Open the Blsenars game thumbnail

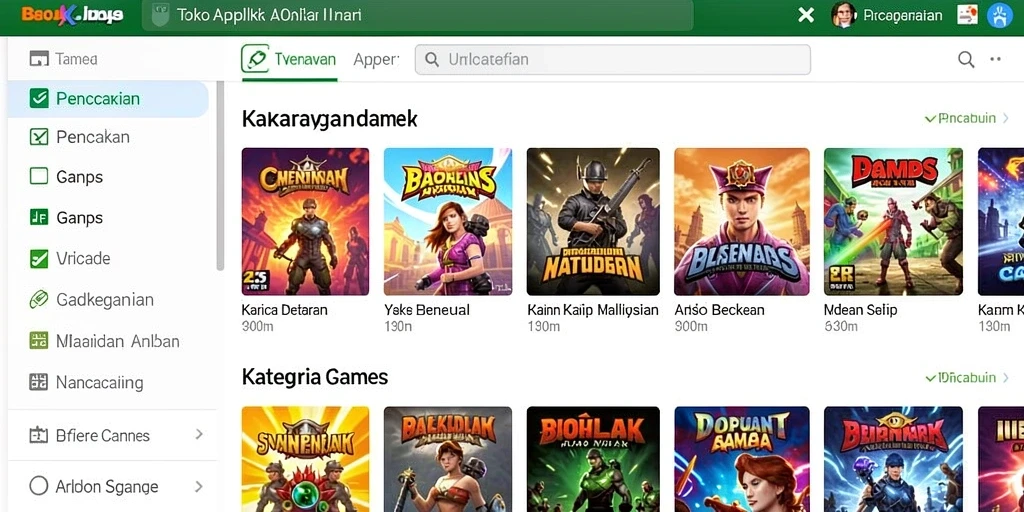pyautogui.click(x=742, y=221)
